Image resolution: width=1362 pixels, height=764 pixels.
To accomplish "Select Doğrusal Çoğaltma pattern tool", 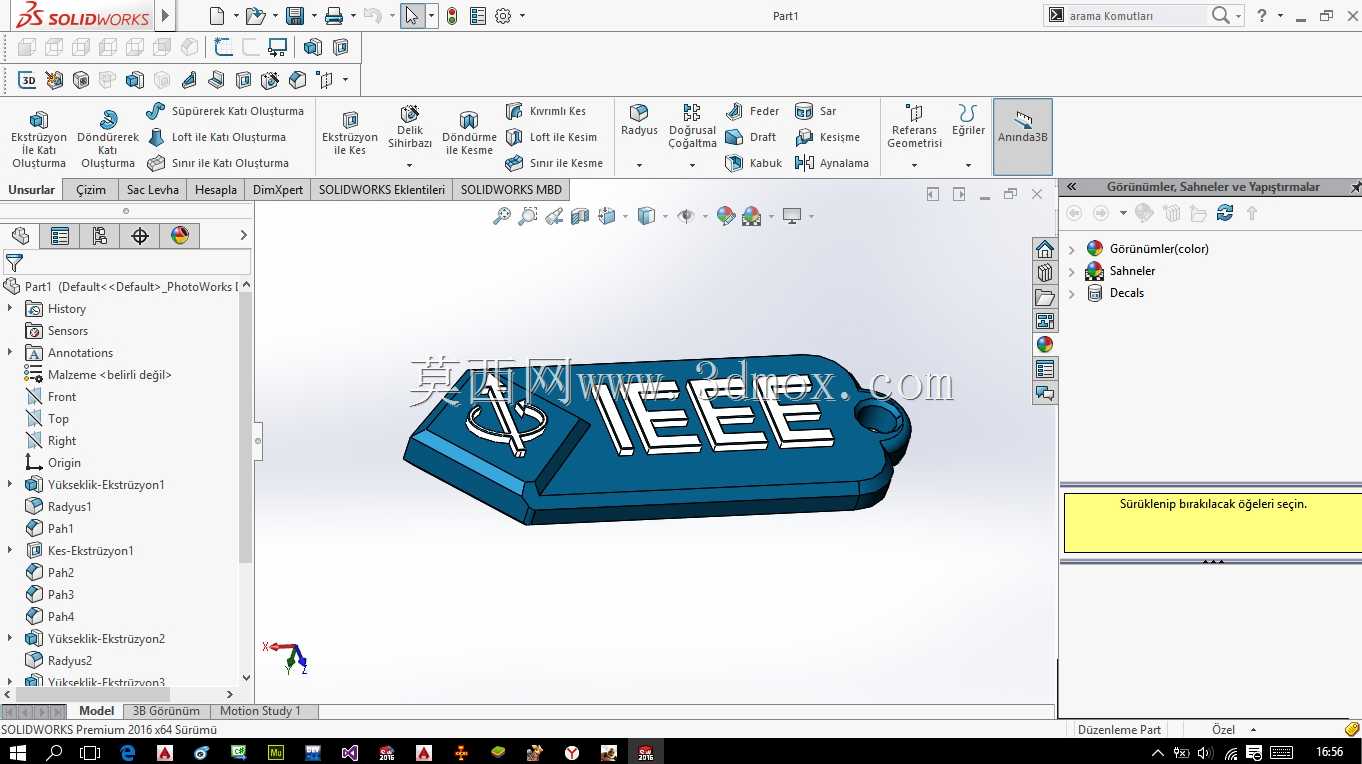I will (x=692, y=127).
